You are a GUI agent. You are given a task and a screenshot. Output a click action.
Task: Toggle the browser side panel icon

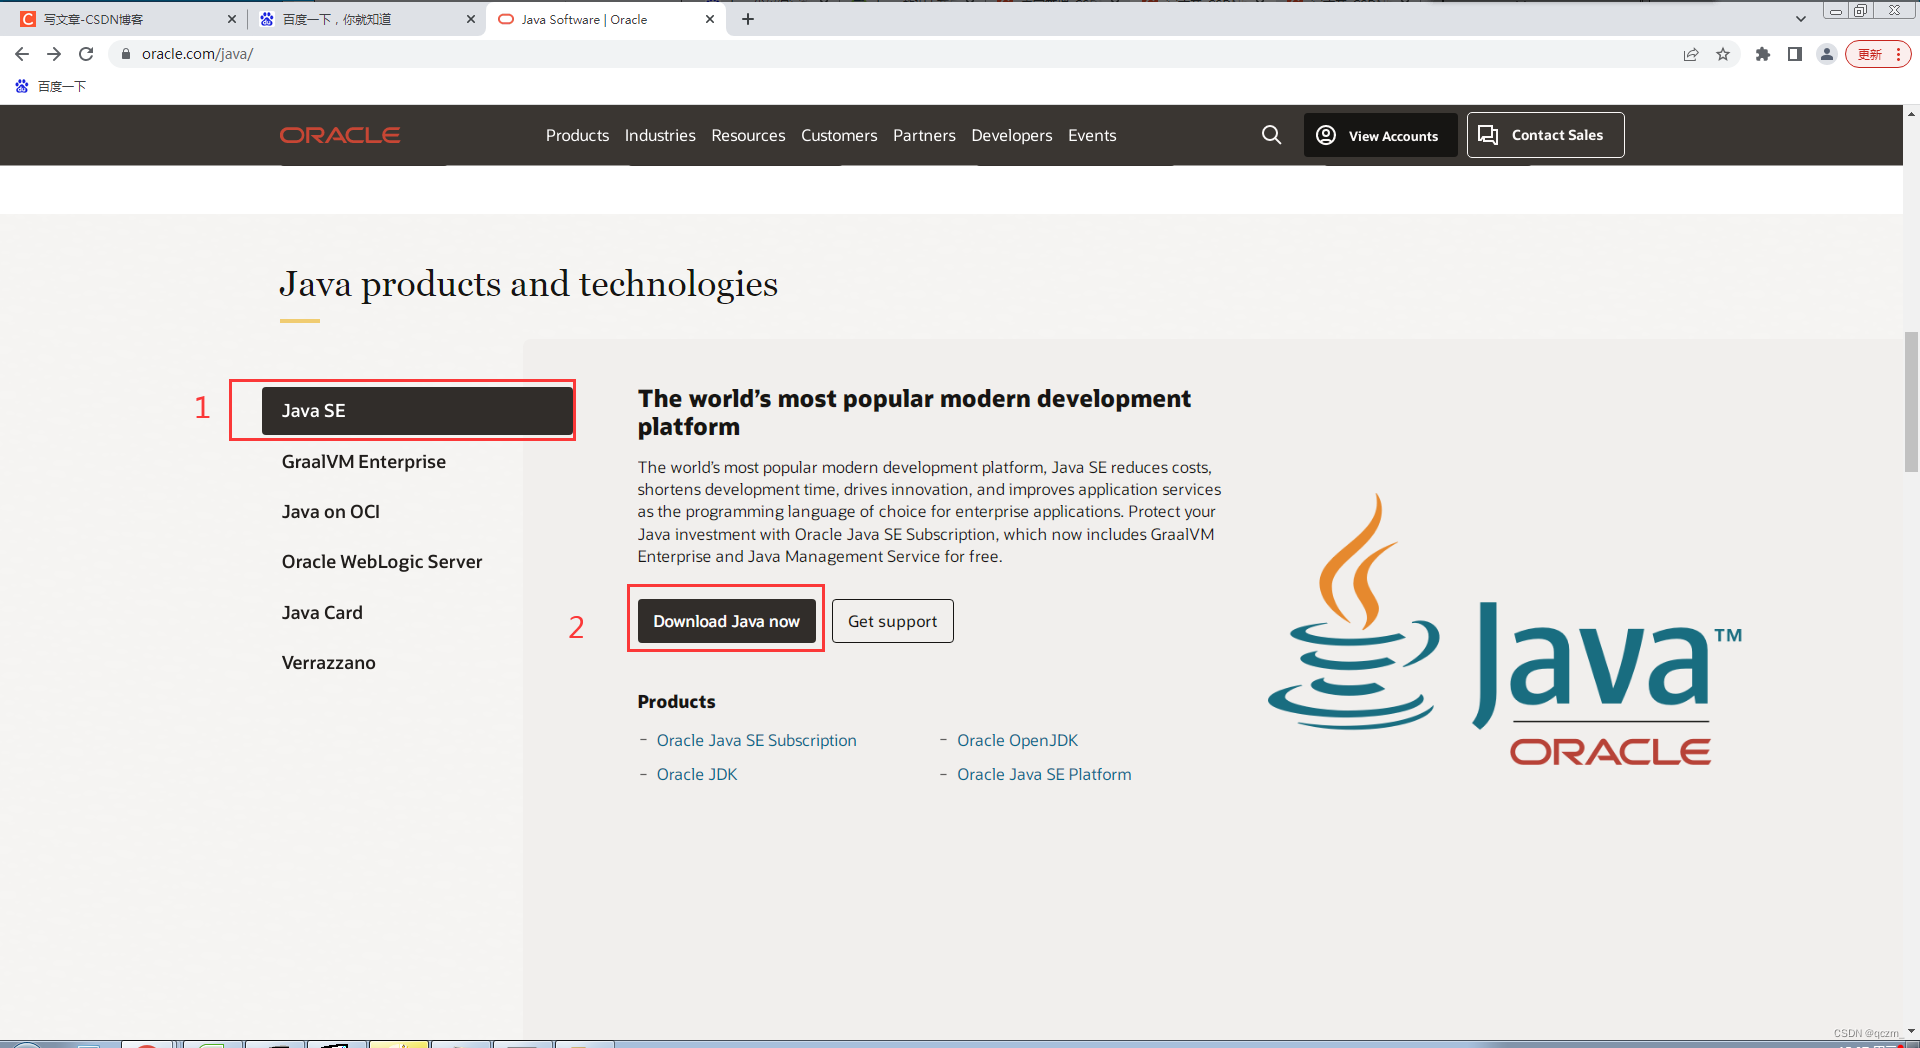tap(1795, 54)
